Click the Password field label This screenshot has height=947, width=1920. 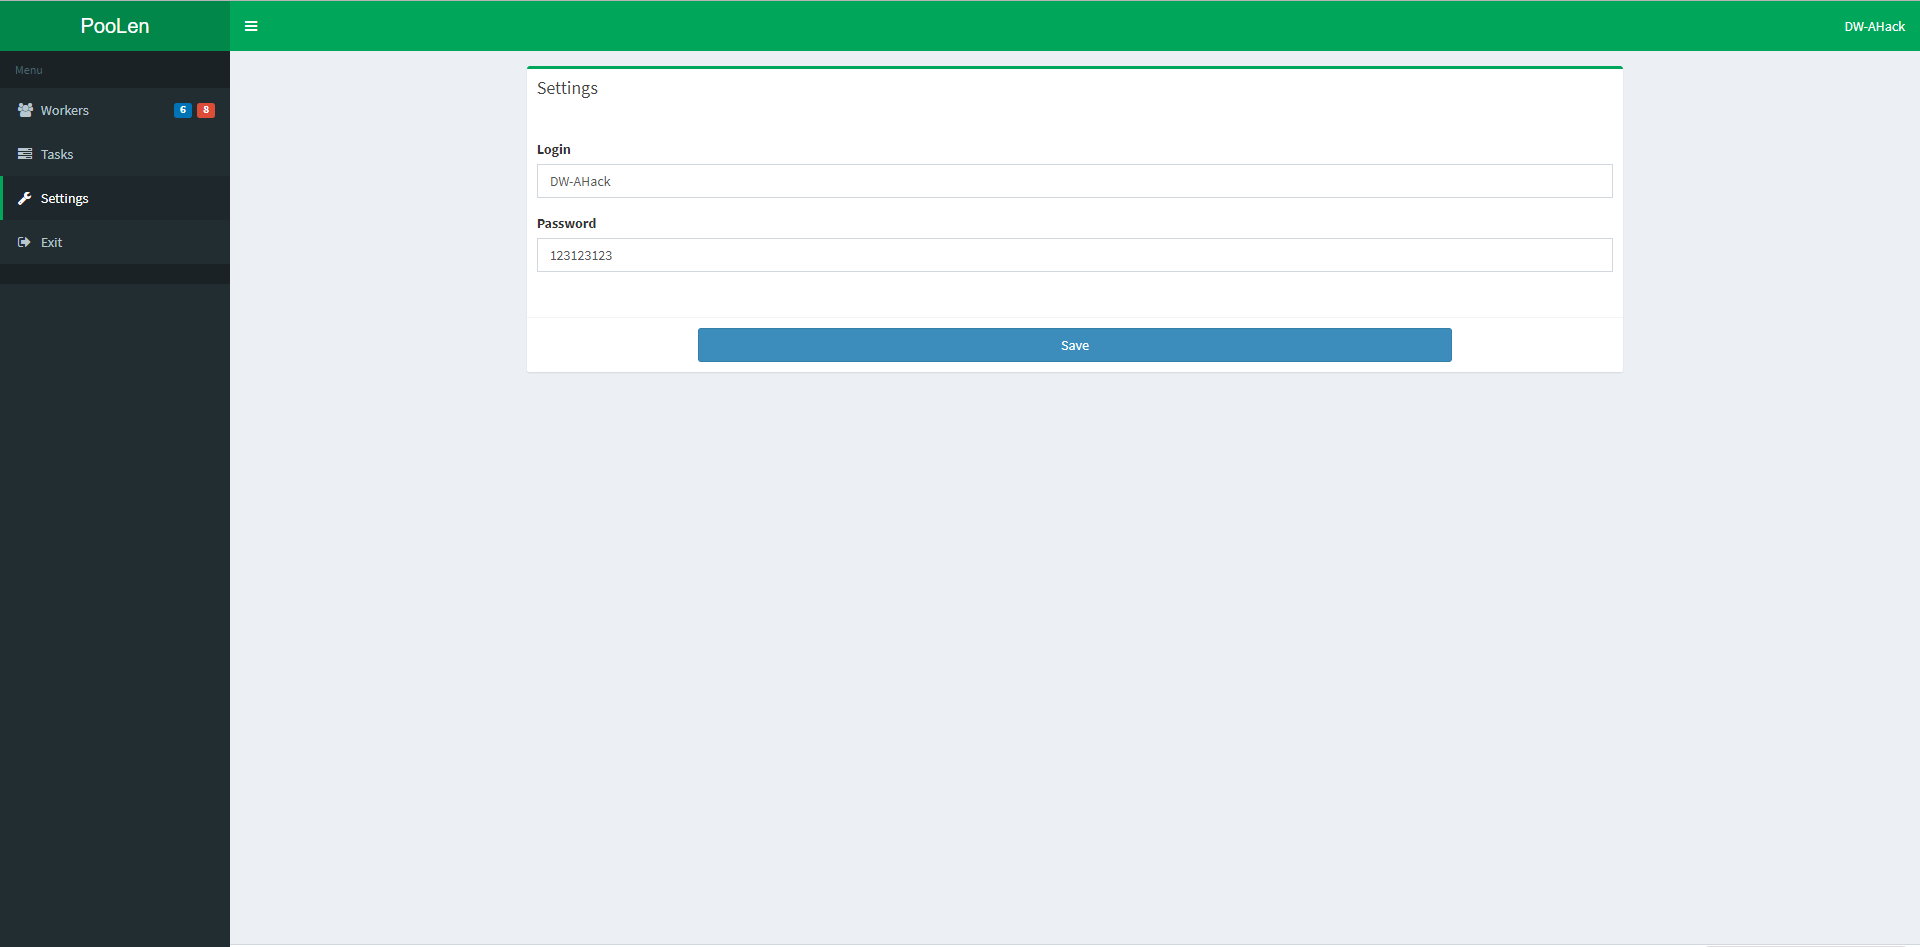point(566,224)
